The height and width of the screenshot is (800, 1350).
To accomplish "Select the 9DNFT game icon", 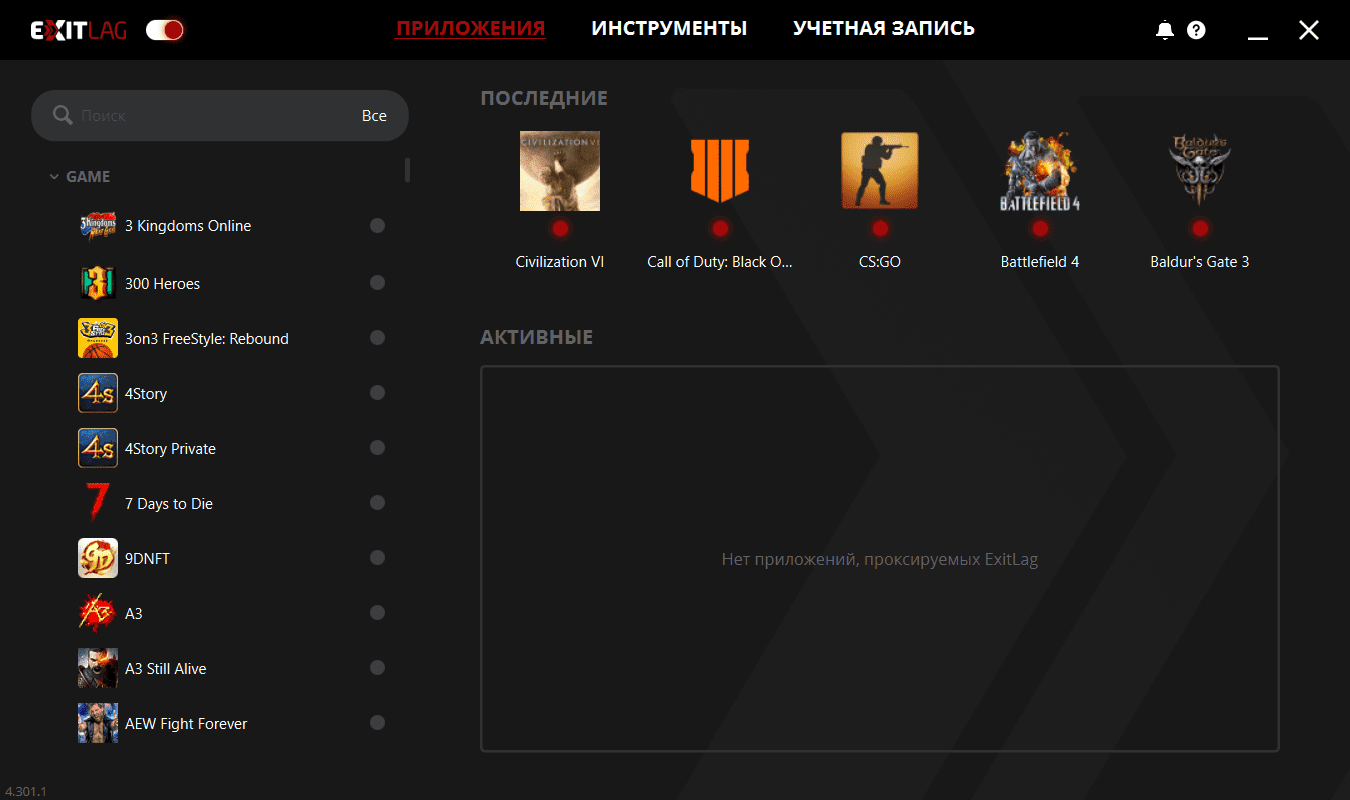I will 98,558.
